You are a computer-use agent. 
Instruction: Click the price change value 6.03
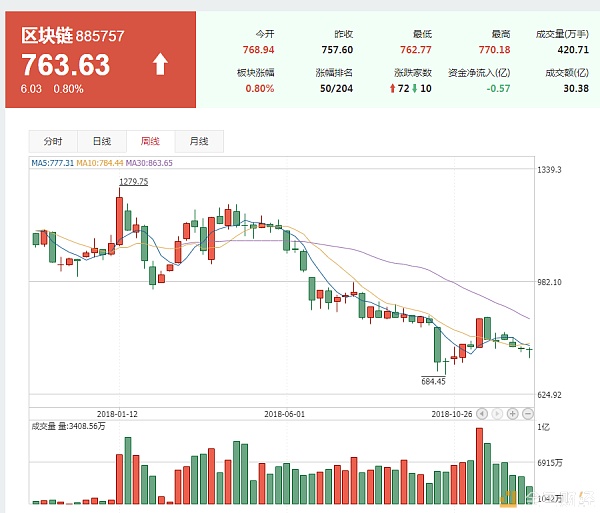pyautogui.click(x=31, y=89)
